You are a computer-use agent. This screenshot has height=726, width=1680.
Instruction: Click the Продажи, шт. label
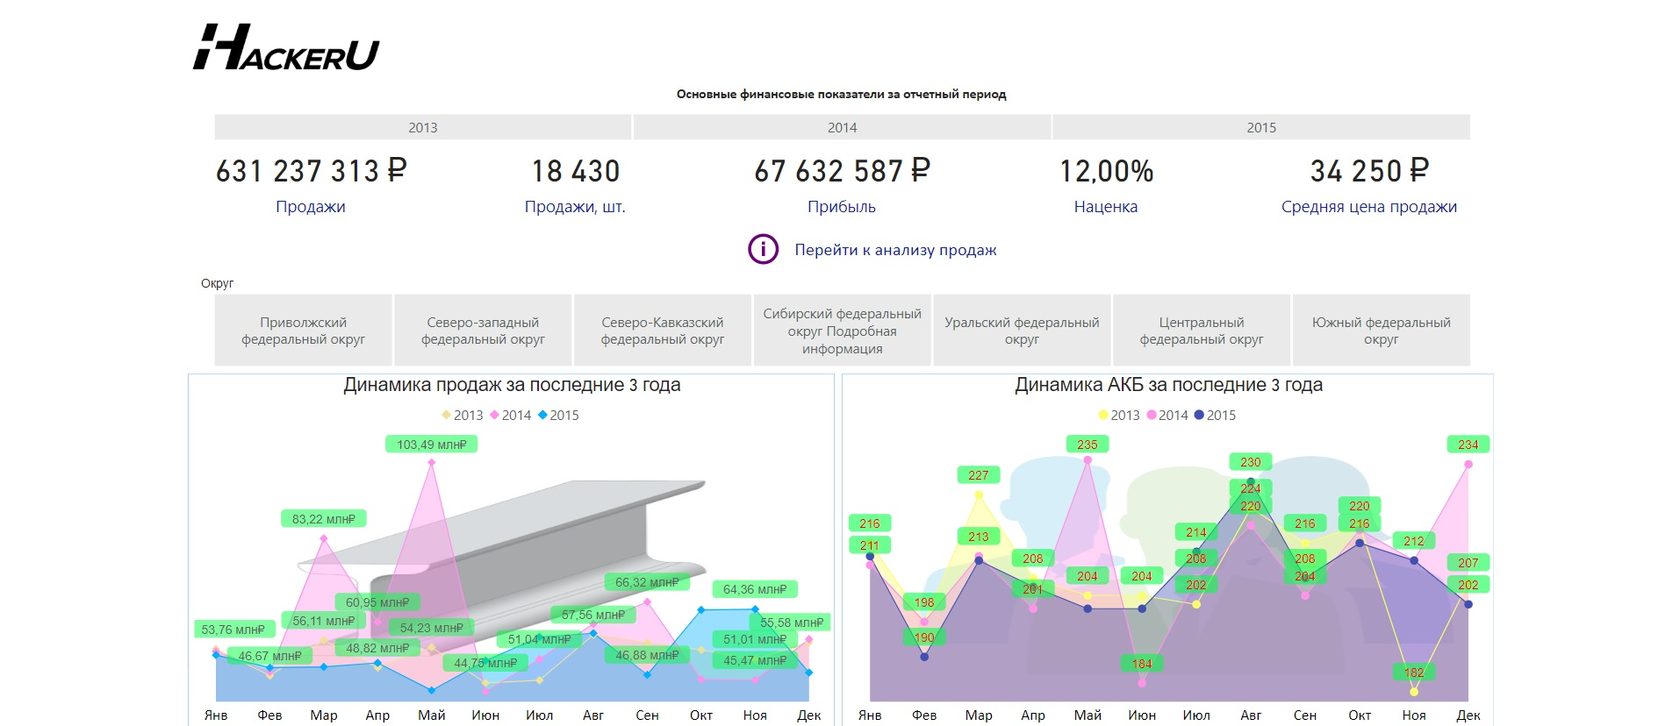[575, 207]
